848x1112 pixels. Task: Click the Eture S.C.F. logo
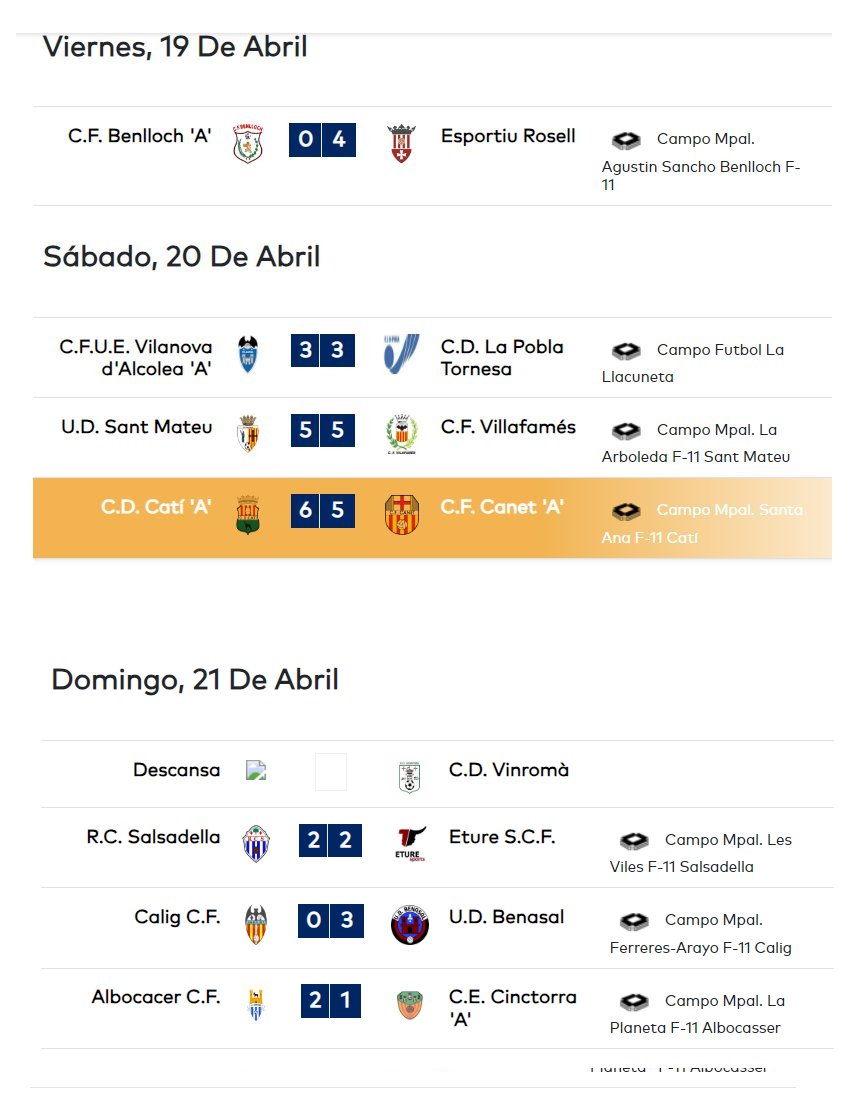(411, 844)
